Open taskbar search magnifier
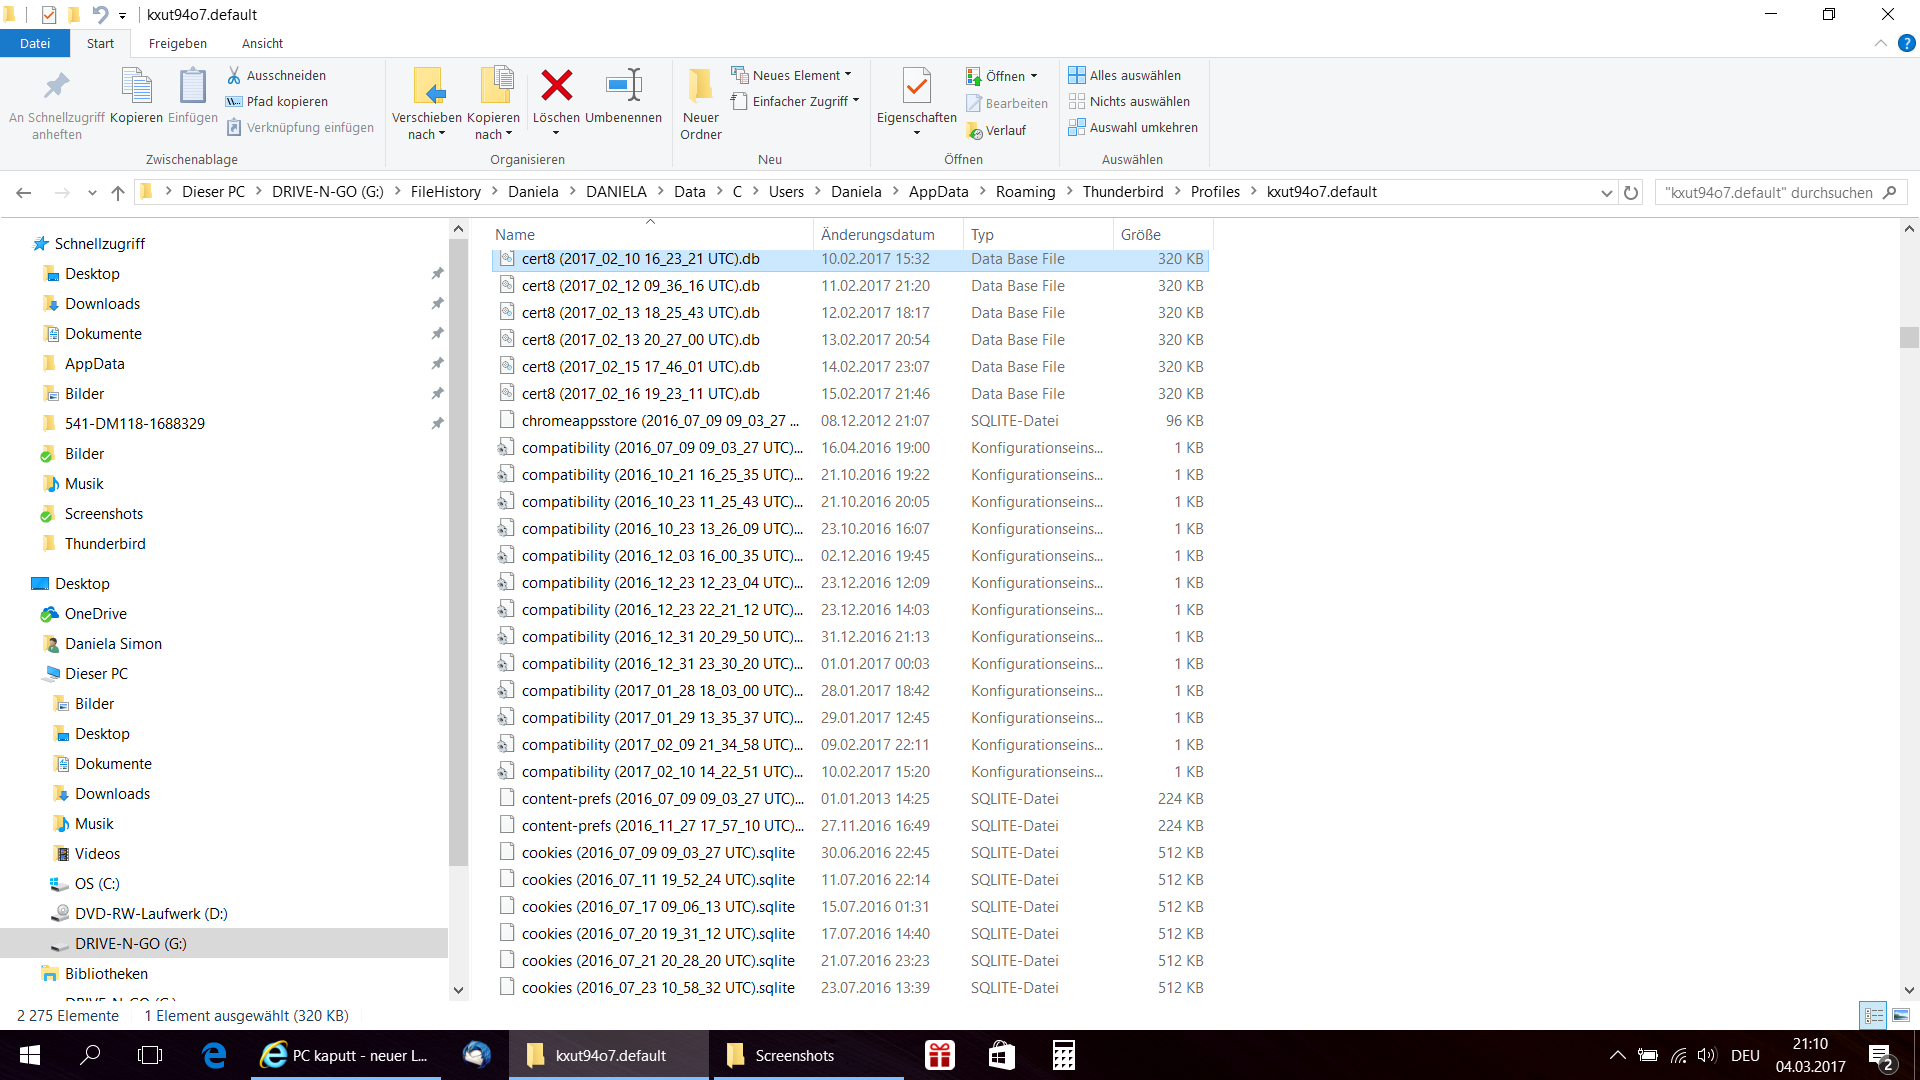This screenshot has width=1920, height=1080. (90, 1055)
